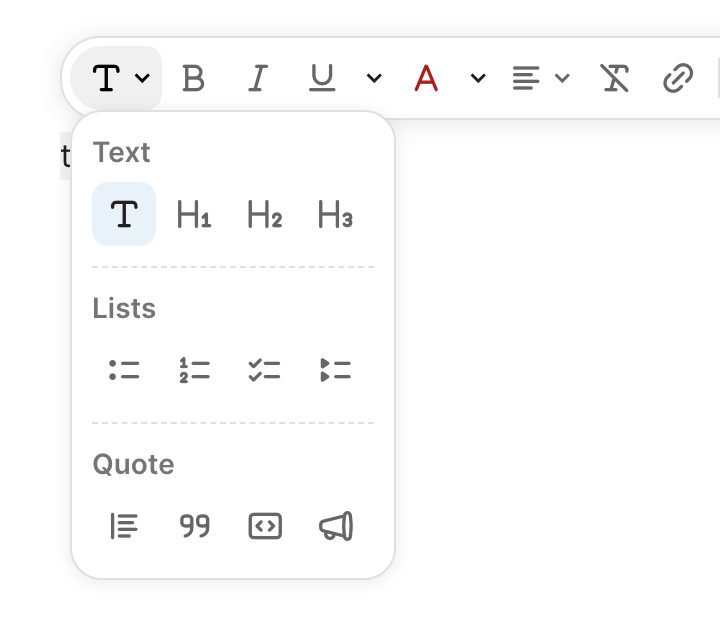Viewport: 720px width, 642px height.
Task: Insert a callout with megaphone icon
Action: click(x=335, y=526)
